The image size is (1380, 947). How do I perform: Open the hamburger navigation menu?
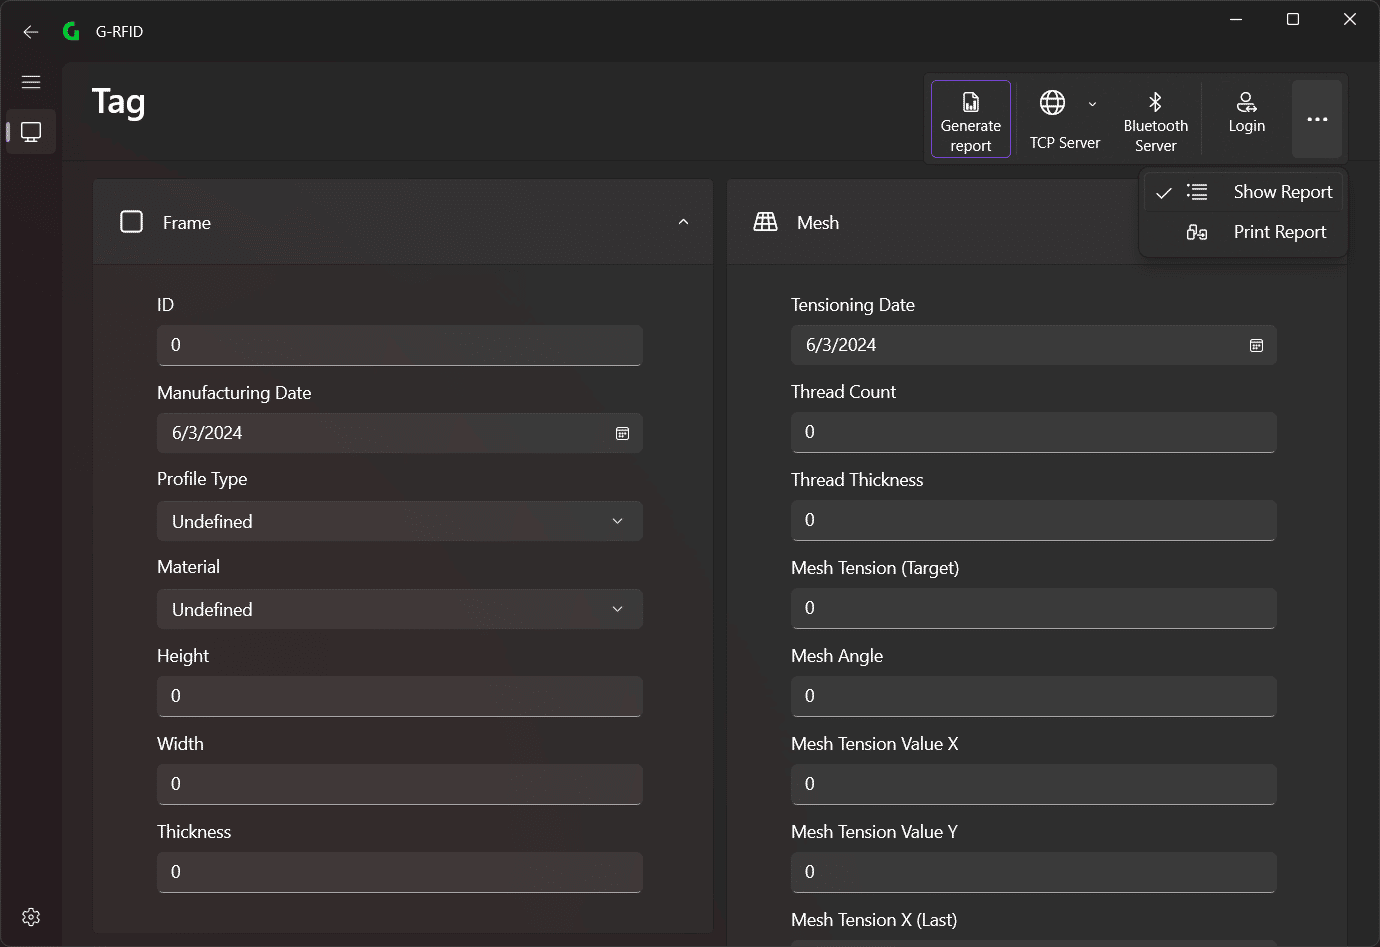click(31, 82)
